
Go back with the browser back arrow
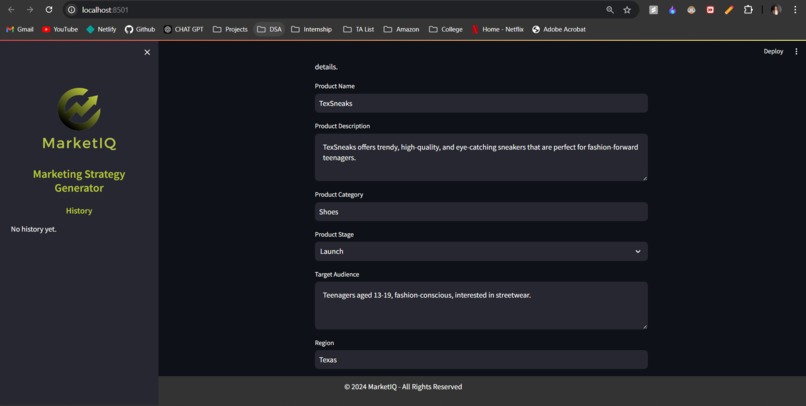(11, 10)
